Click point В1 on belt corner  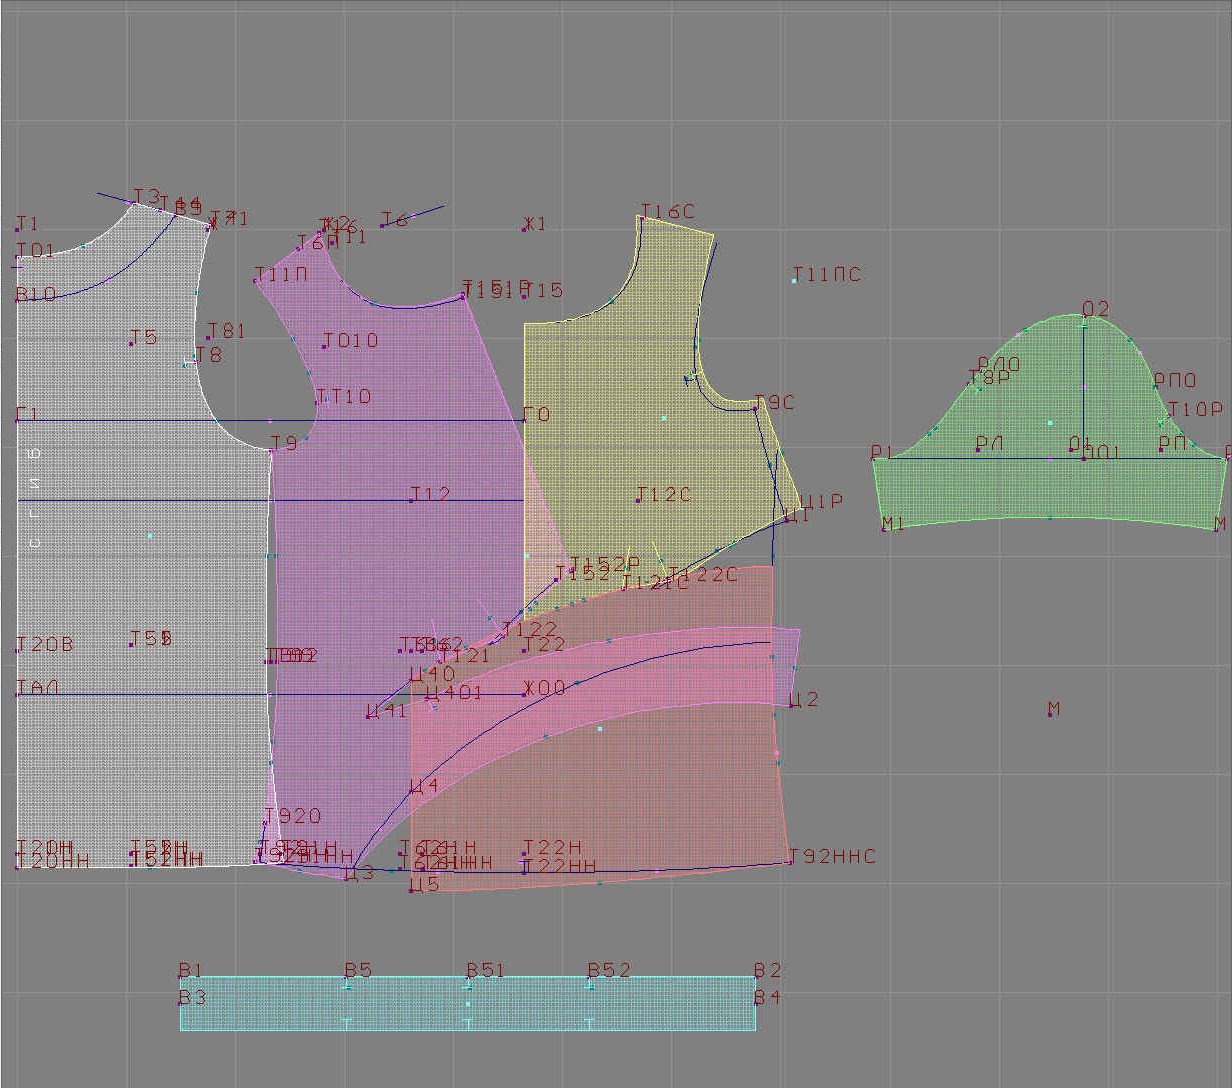181,978
